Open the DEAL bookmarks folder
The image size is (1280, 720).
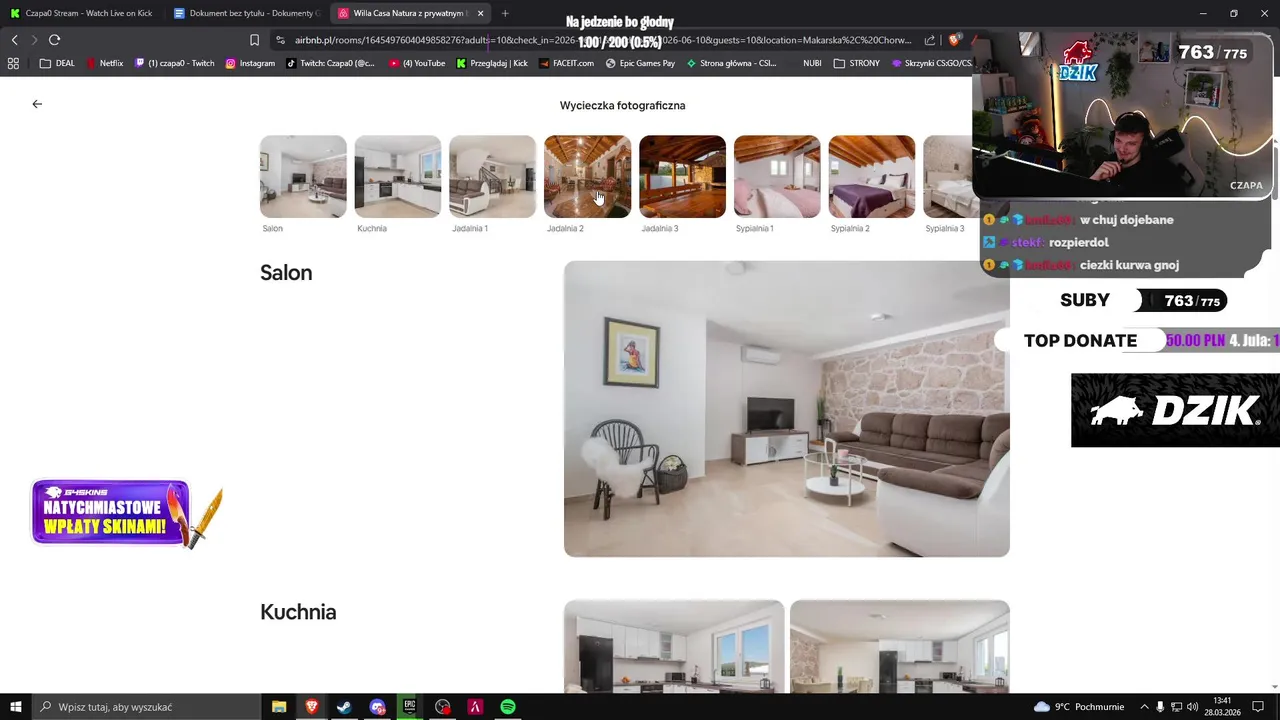[x=57, y=63]
